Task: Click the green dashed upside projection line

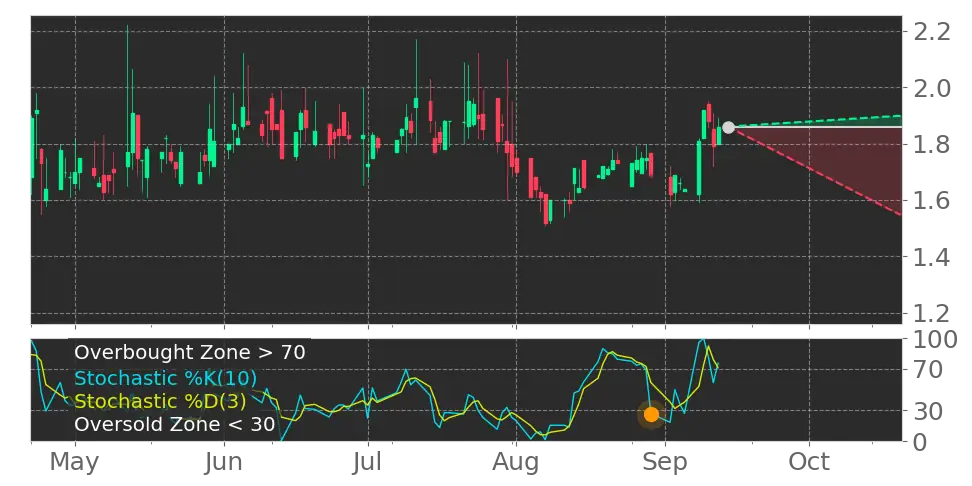Action: pyautogui.click(x=815, y=122)
